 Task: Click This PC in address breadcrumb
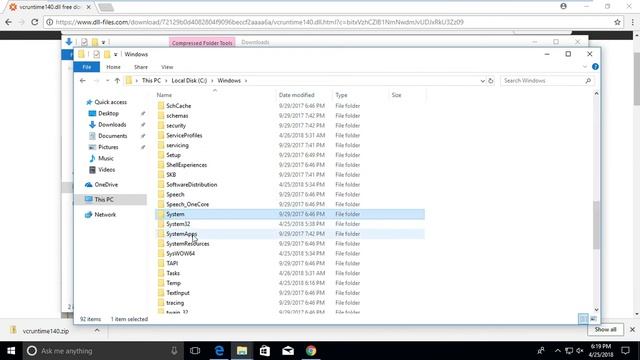point(151,81)
